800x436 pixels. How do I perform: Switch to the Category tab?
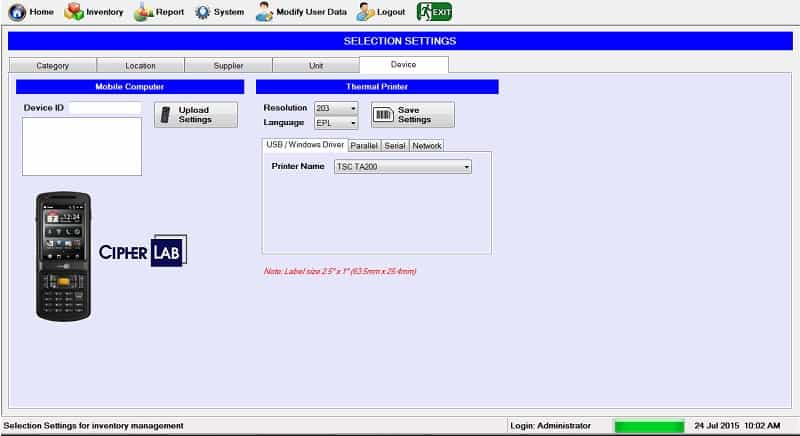53,66
